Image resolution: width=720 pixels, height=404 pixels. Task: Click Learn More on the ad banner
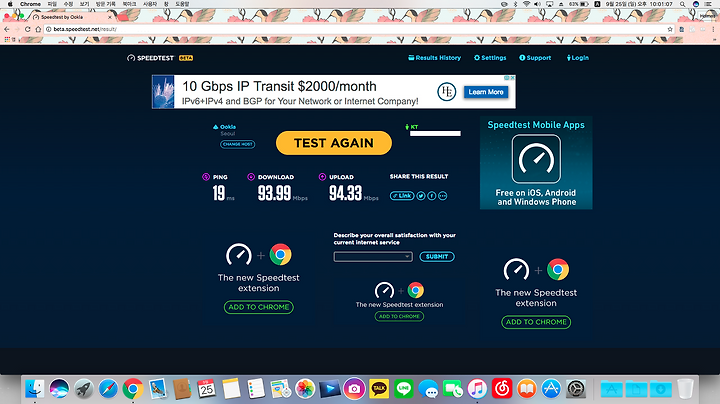(x=486, y=92)
